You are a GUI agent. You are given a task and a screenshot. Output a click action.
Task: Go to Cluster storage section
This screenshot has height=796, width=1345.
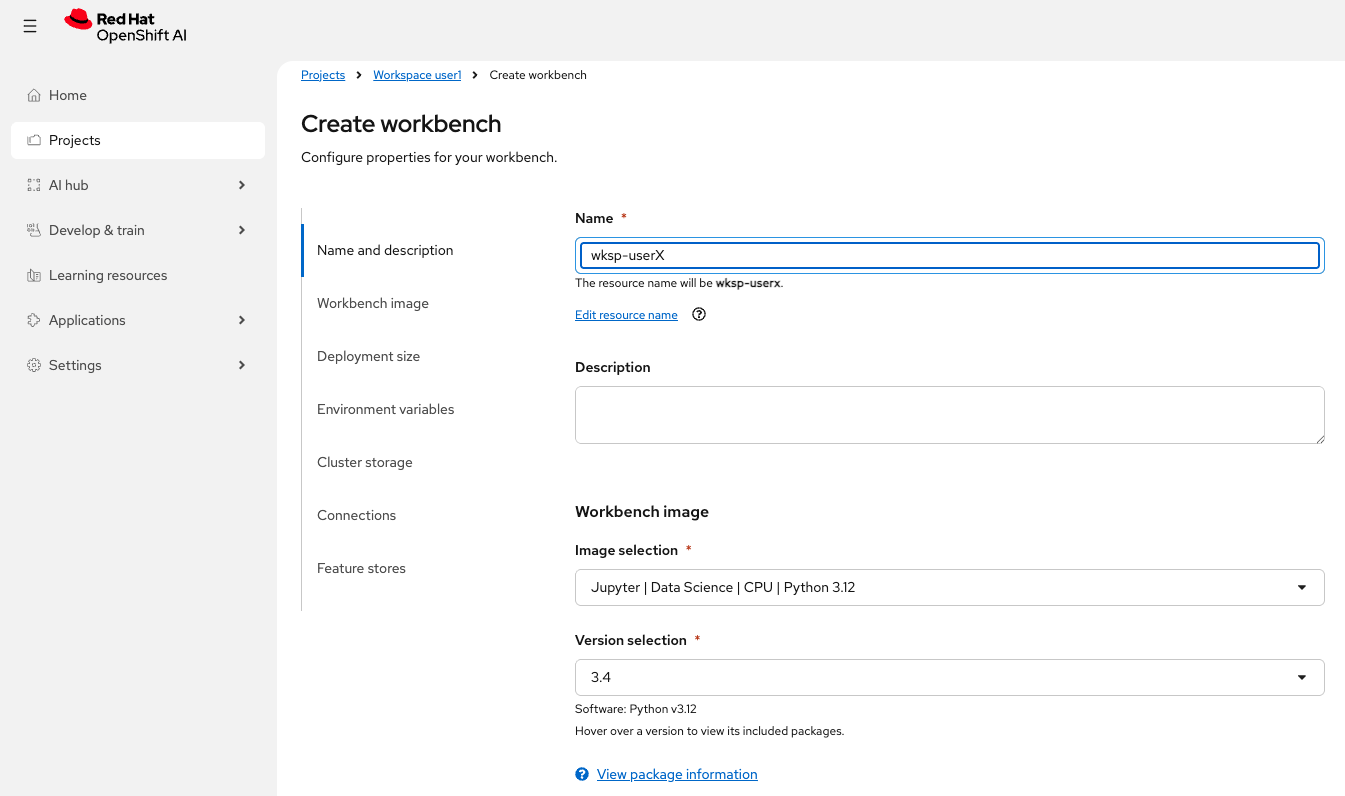(x=364, y=462)
